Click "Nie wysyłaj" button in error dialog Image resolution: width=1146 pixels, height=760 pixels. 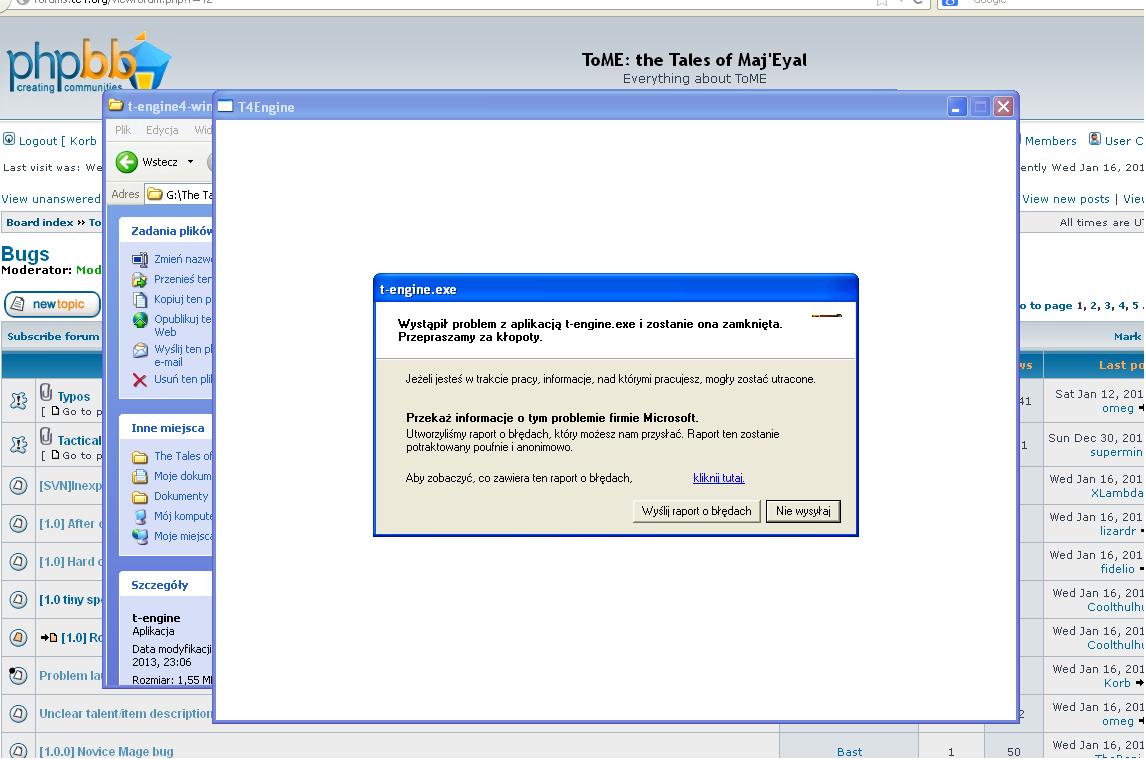pos(803,511)
